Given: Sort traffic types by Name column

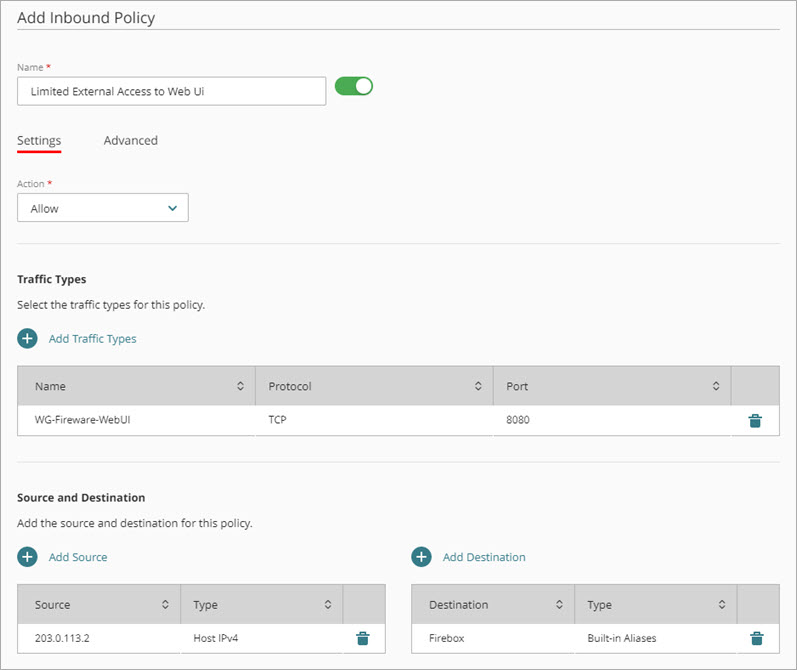Looking at the screenshot, I should coord(240,386).
